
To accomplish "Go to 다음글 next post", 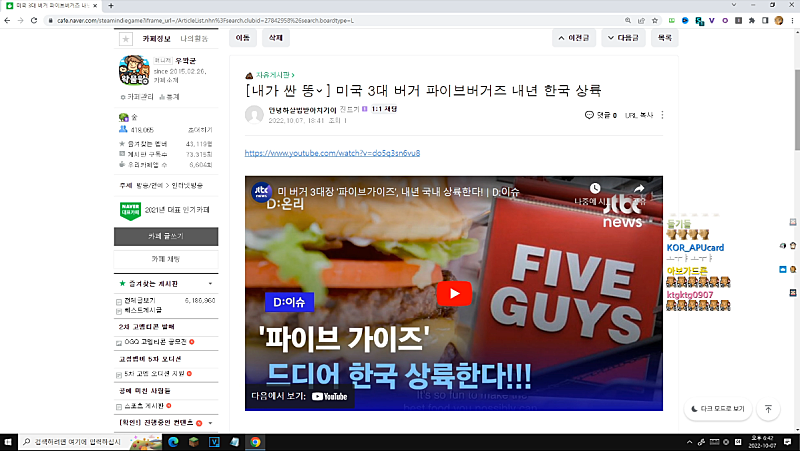I will 623,38.
